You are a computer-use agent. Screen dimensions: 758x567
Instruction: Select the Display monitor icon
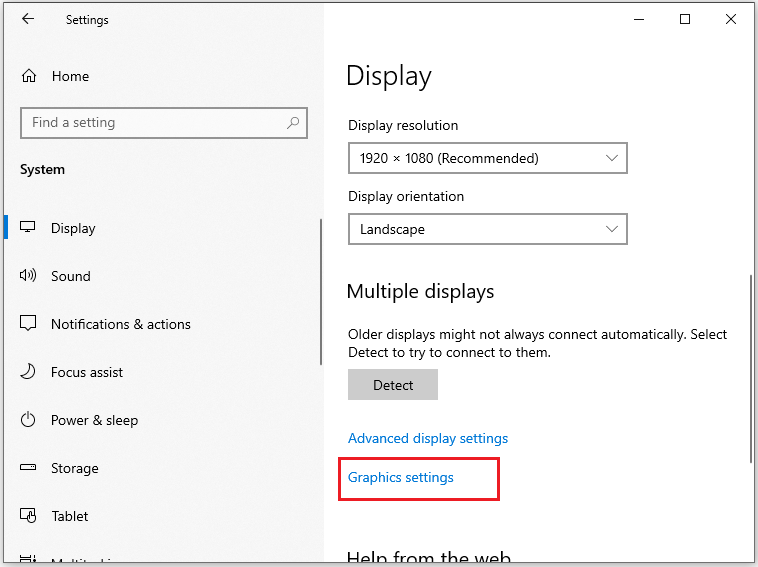(x=28, y=227)
